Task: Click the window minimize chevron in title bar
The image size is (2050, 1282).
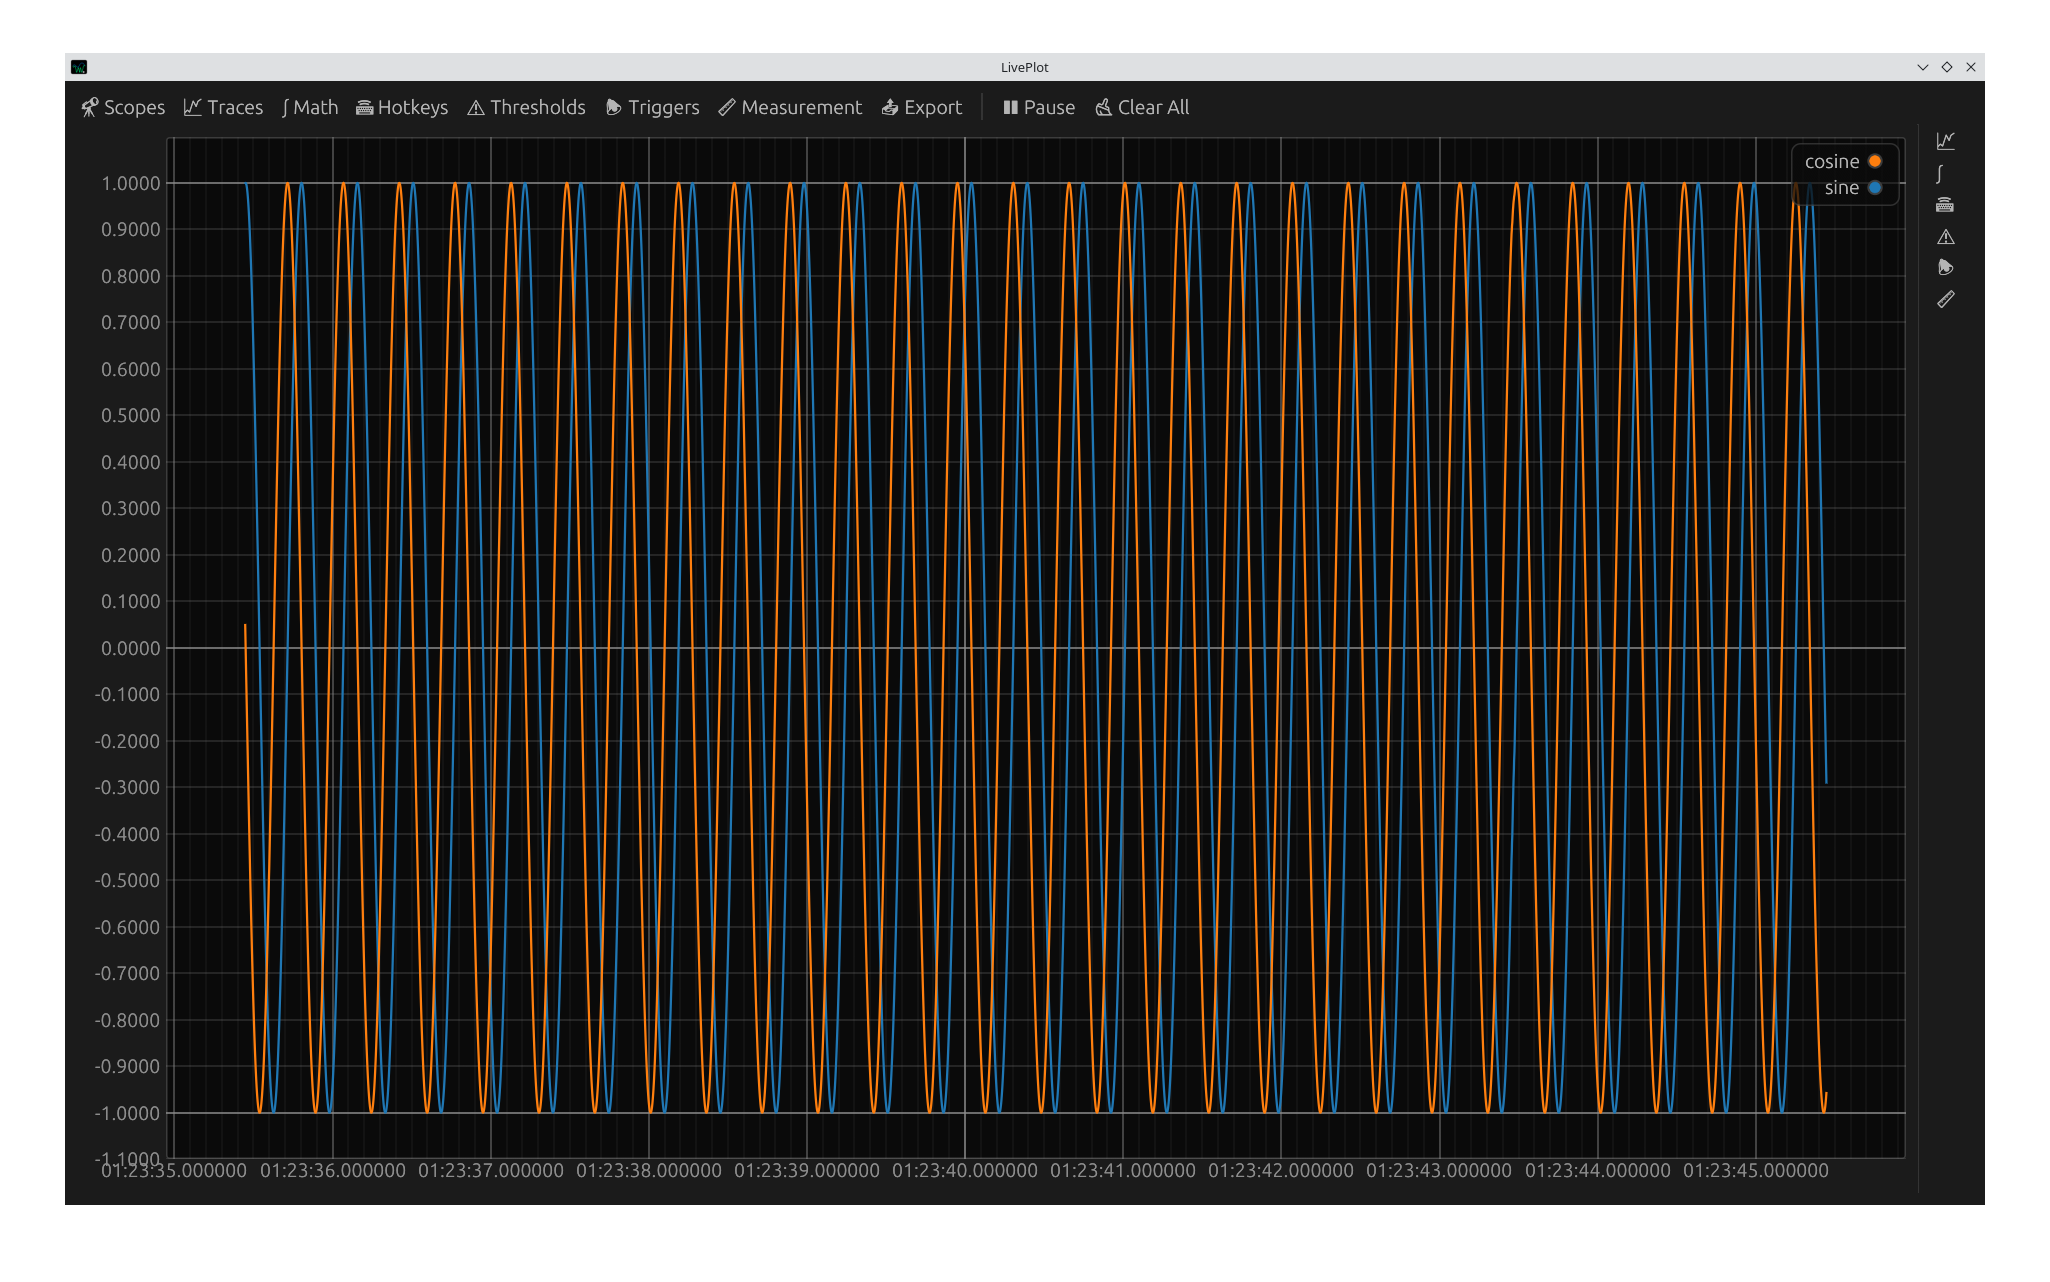Action: point(1922,67)
